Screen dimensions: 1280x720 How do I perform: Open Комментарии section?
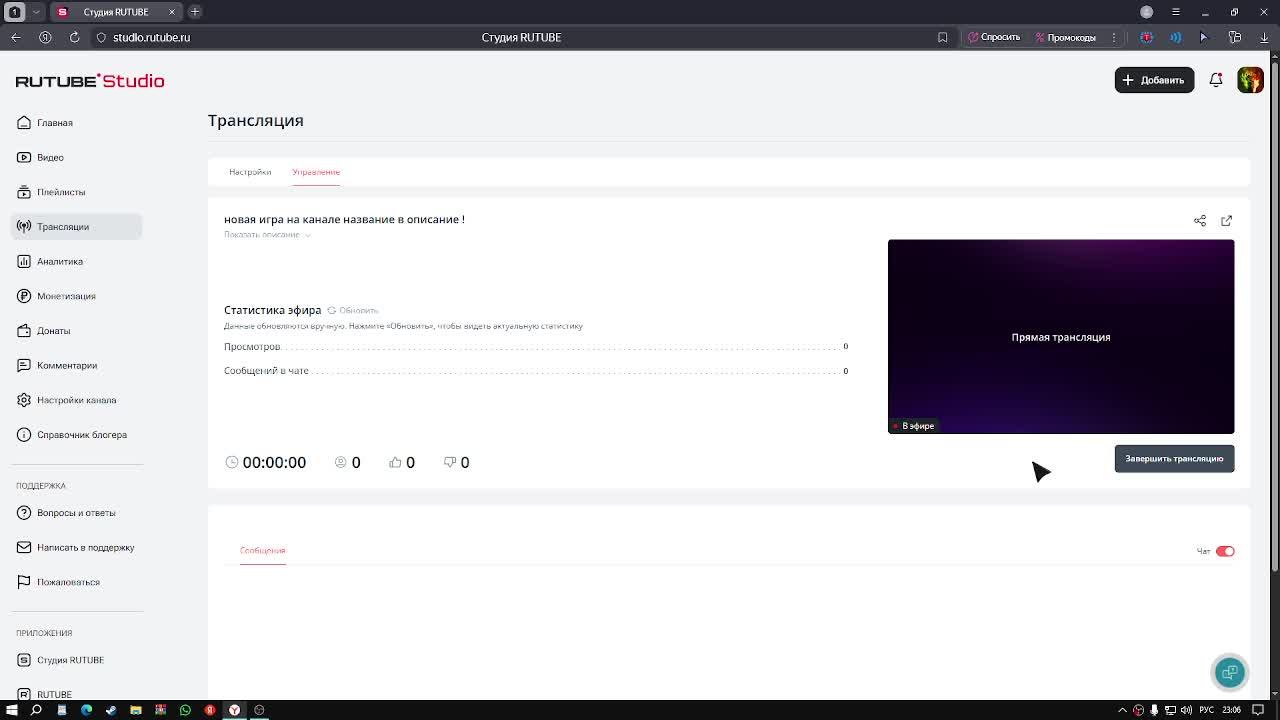coord(57,365)
